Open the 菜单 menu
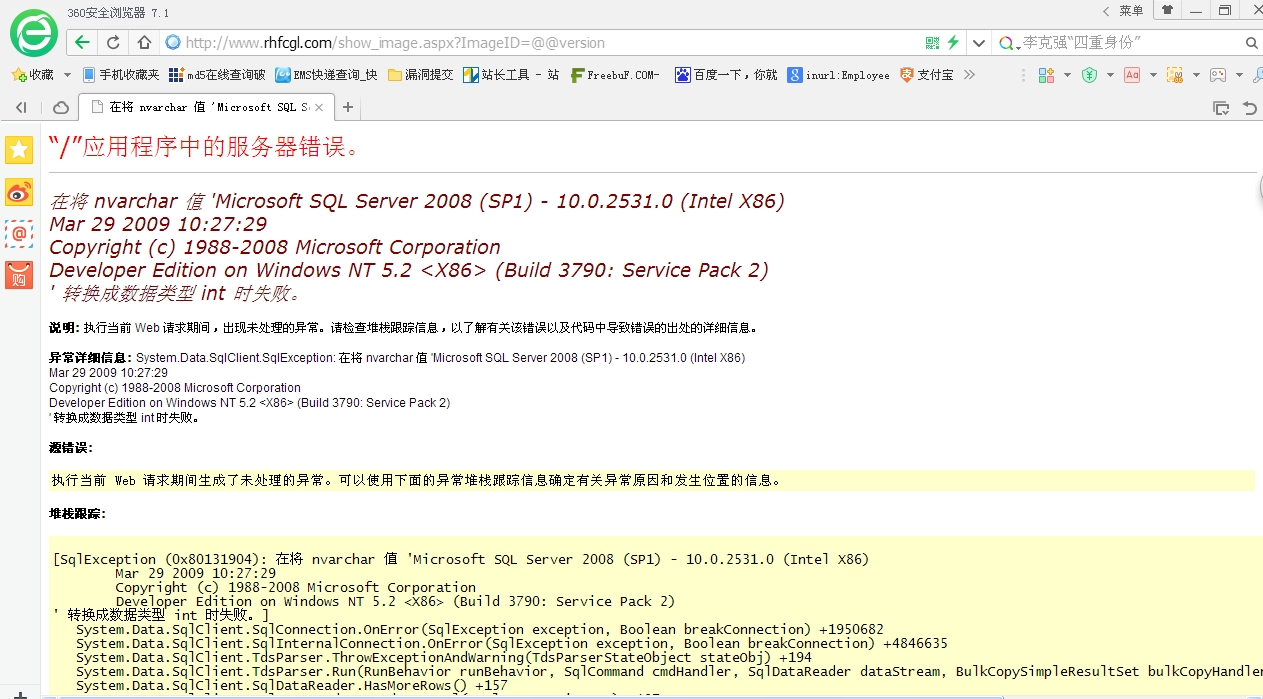1263x699 pixels. click(1131, 11)
